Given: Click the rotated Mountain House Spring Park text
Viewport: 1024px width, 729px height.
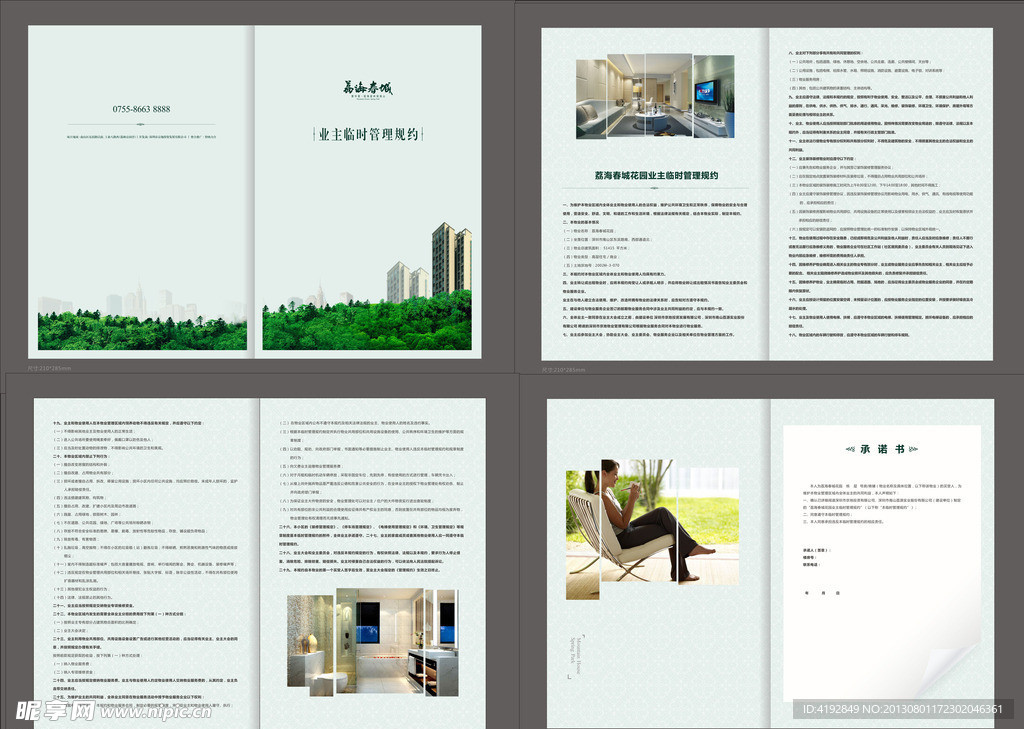Looking at the screenshot, I should [575, 656].
